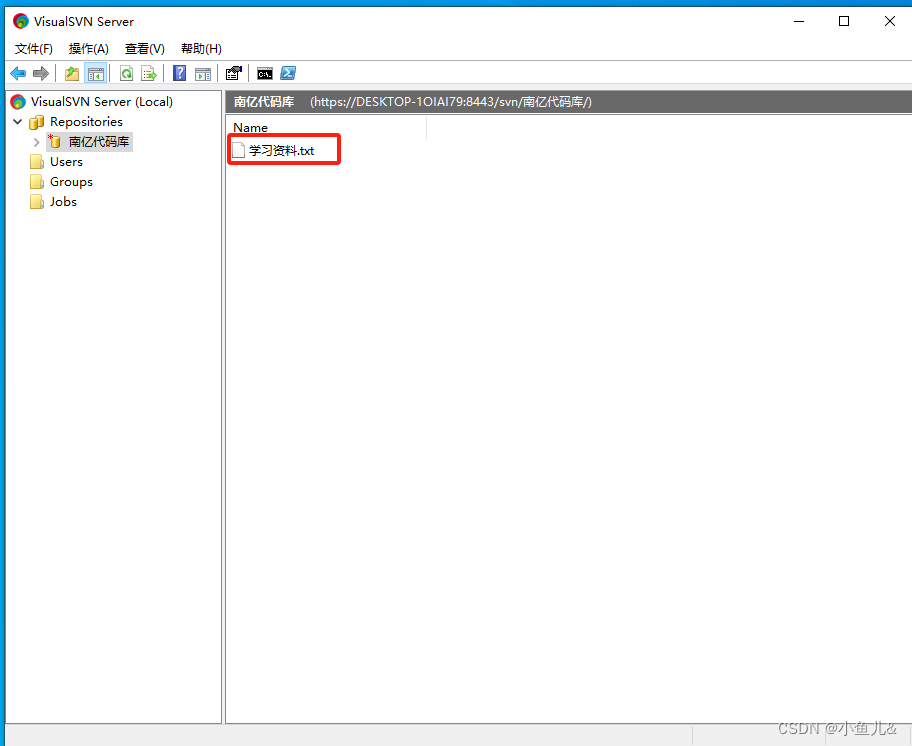Screen dimensions: 912x746
Task: Click the Export List toolbar icon
Action: (150, 73)
